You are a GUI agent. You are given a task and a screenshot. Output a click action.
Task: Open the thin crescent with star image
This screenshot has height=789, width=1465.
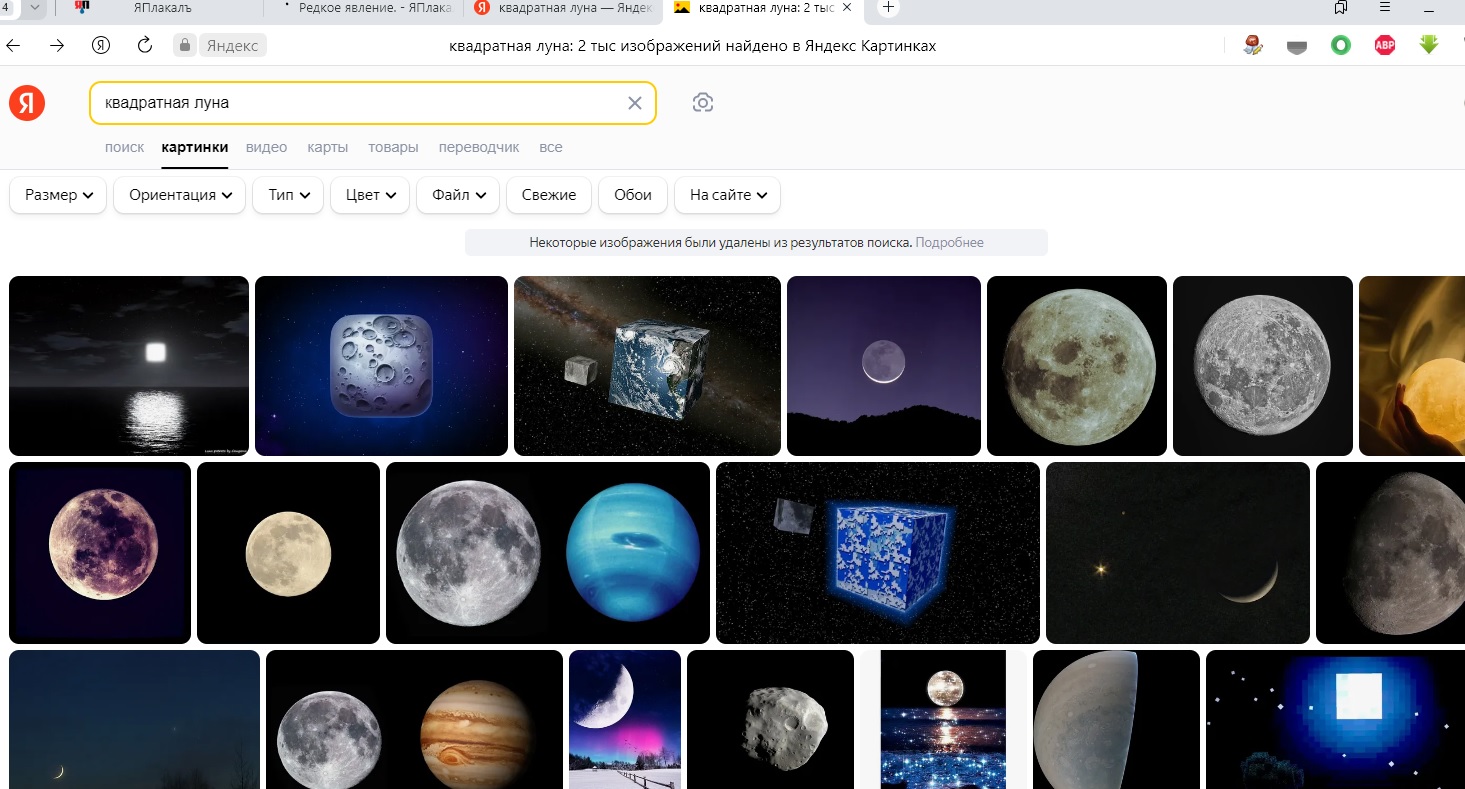1178,553
